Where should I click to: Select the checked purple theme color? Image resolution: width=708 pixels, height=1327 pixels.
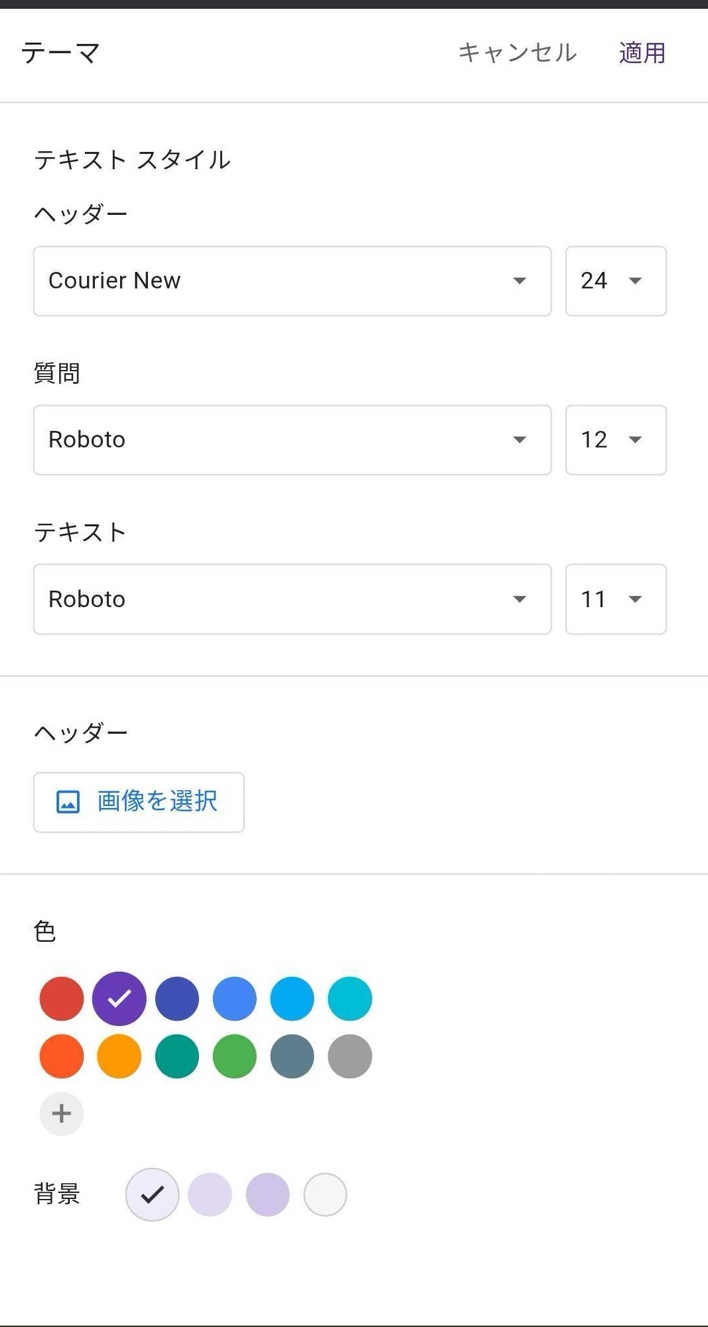119,999
